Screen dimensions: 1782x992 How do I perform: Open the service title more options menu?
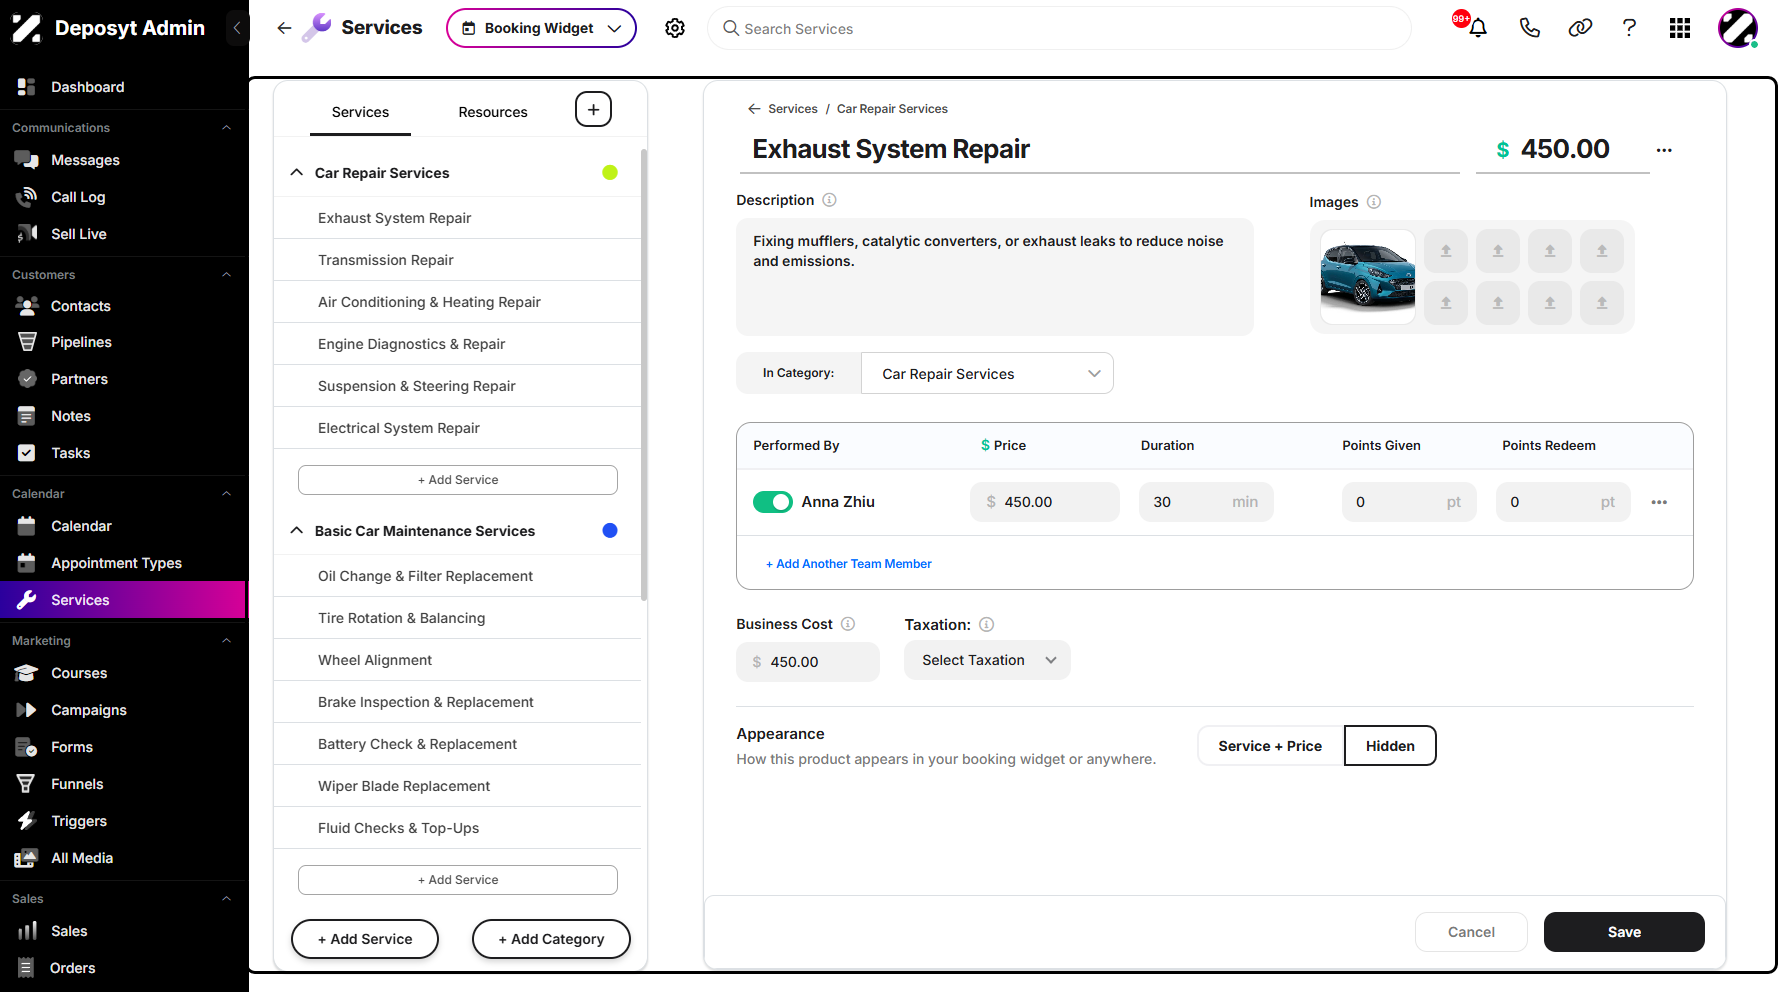(x=1664, y=150)
